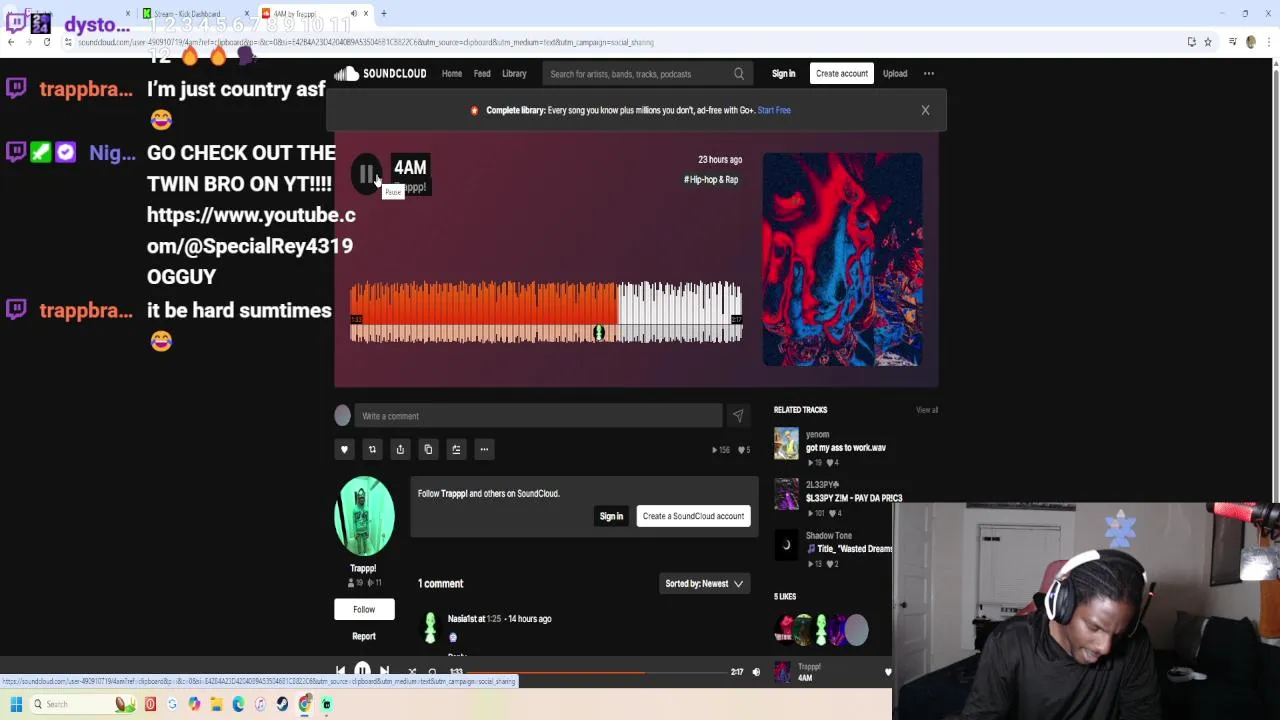Open the 4AM track artwork
This screenshot has width=1280, height=720.
pyautogui.click(x=842, y=259)
